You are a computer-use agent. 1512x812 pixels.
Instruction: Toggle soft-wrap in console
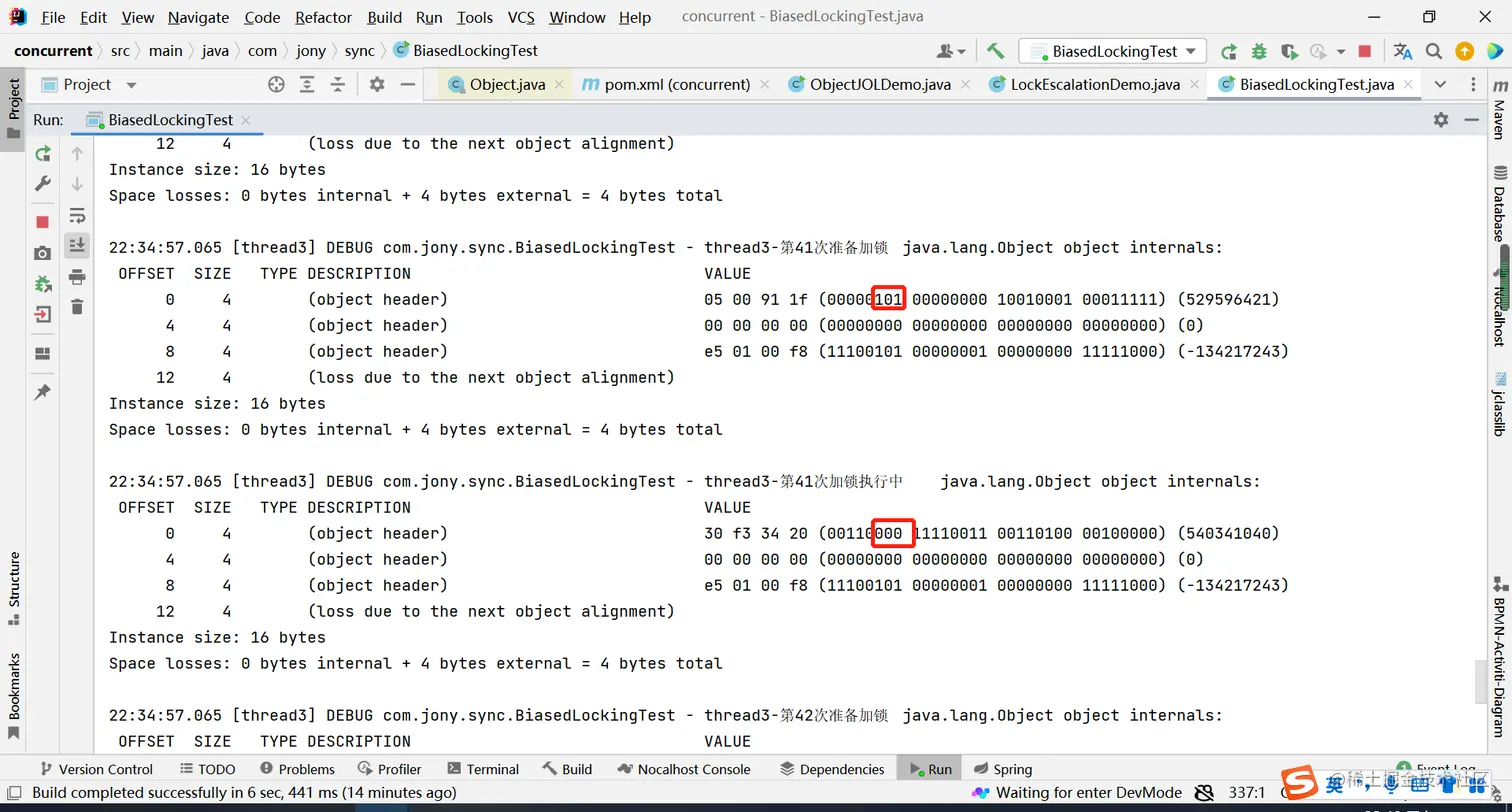[x=77, y=215]
